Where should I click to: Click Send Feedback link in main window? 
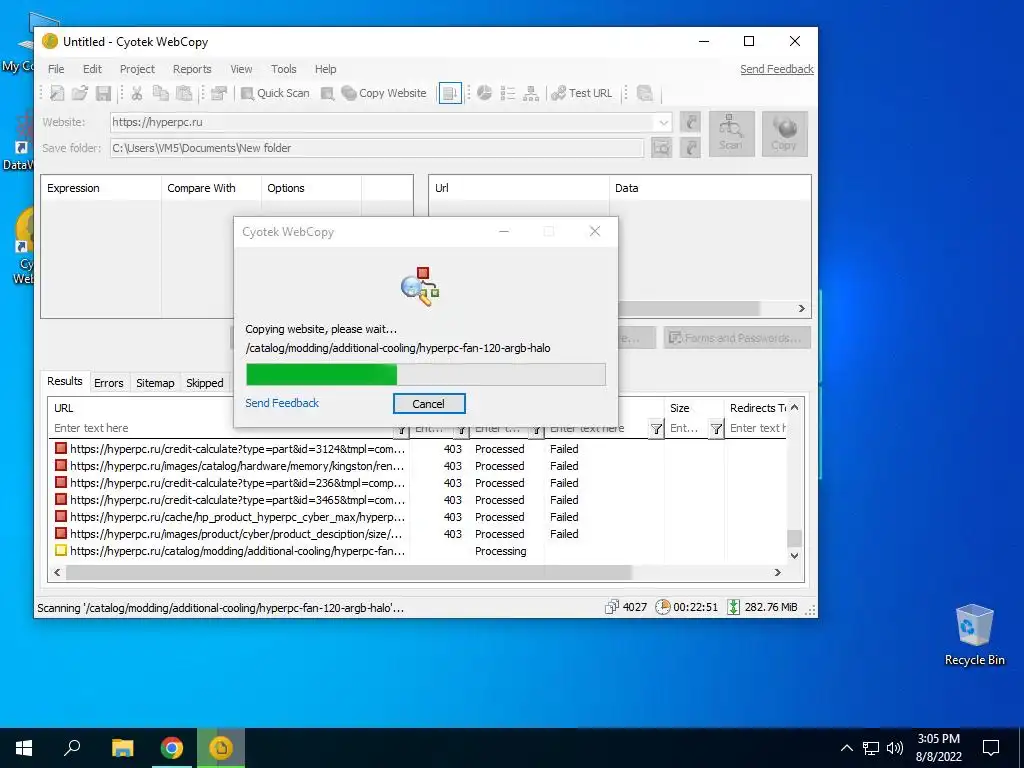776,69
